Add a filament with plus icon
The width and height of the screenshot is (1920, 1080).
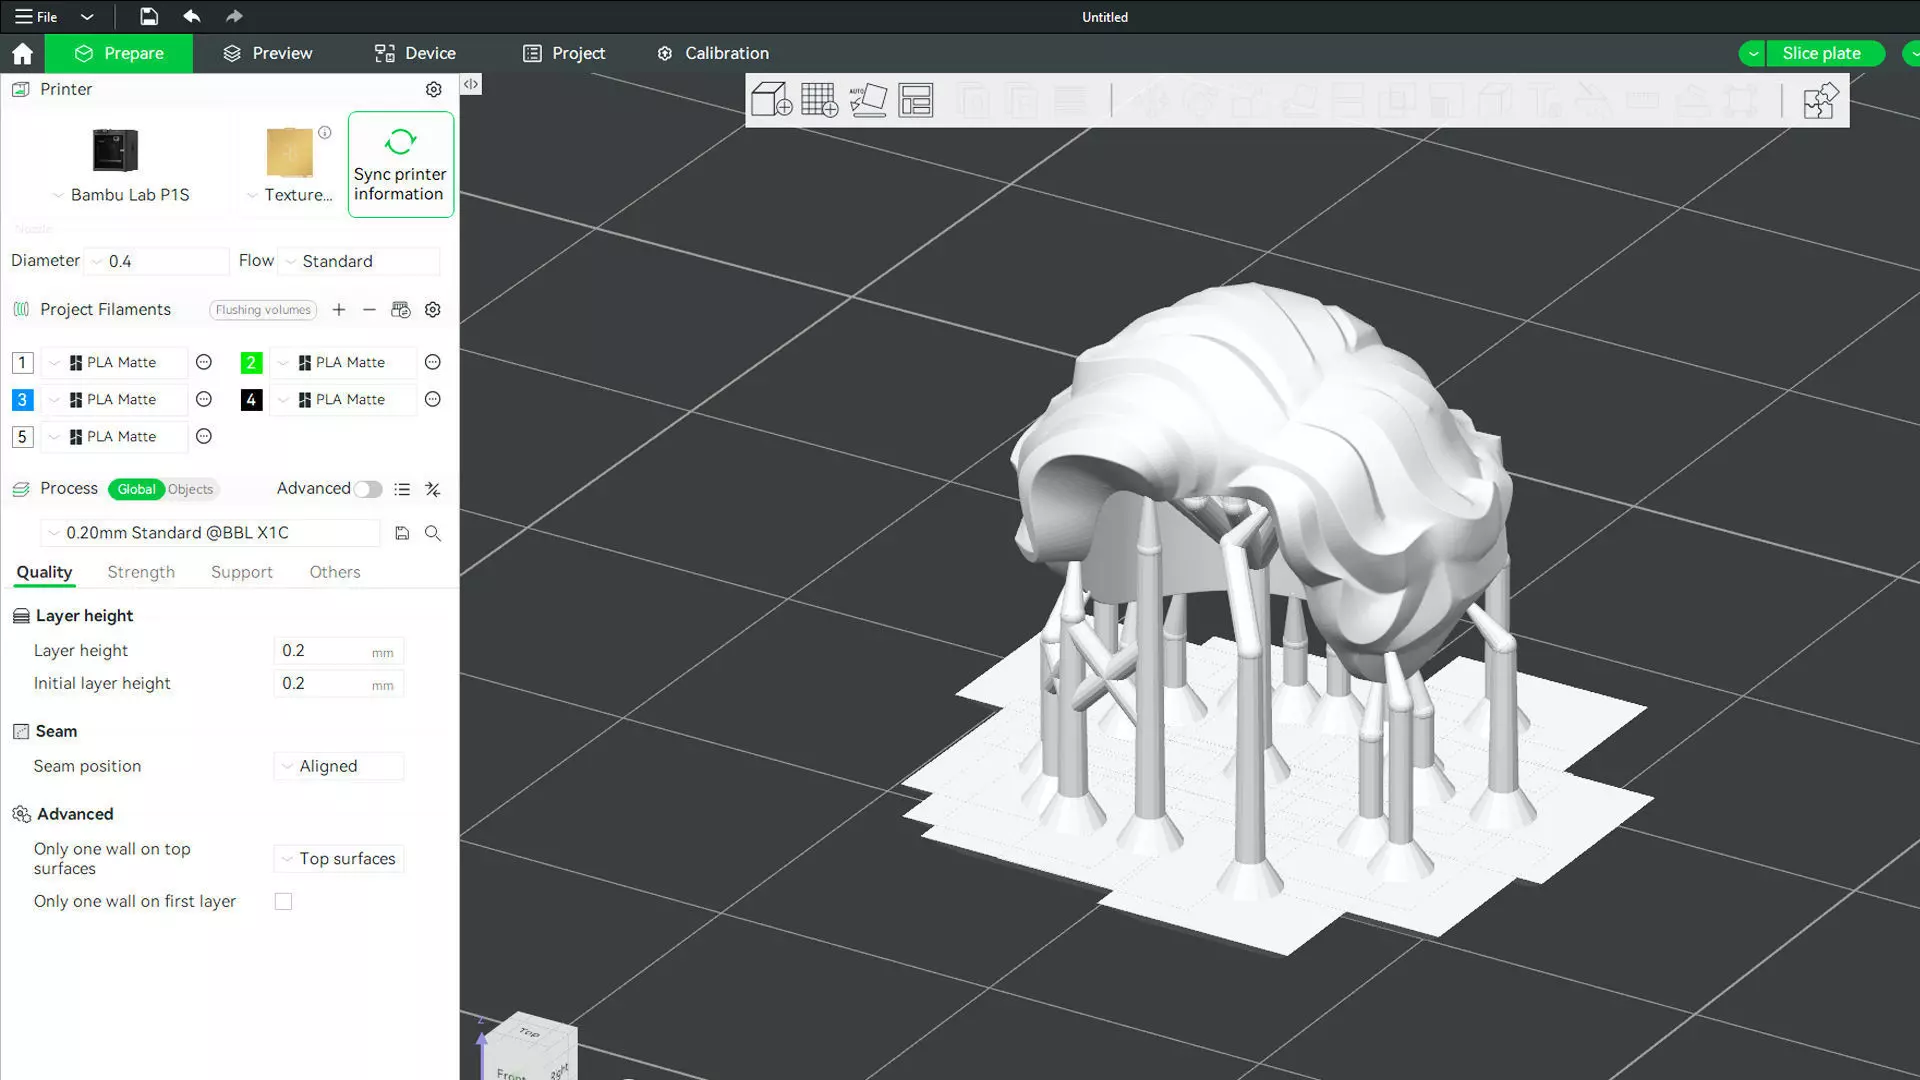pyautogui.click(x=339, y=310)
